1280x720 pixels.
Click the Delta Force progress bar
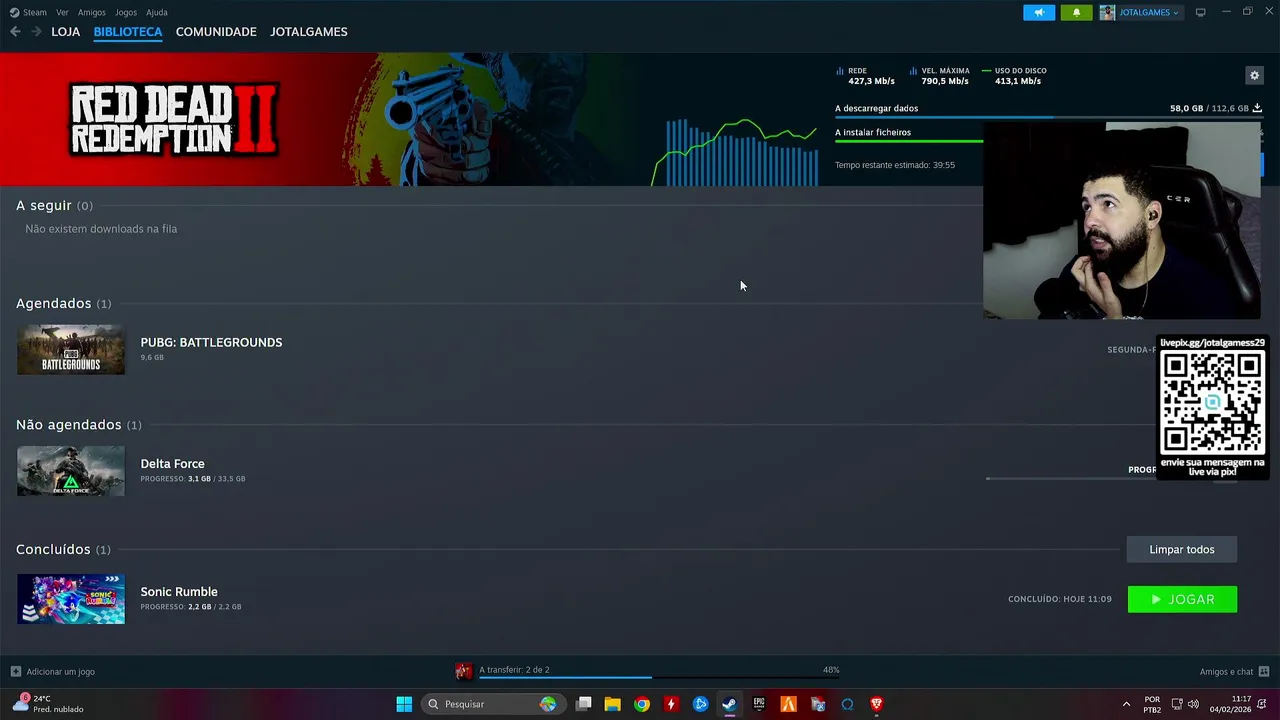(1070, 478)
